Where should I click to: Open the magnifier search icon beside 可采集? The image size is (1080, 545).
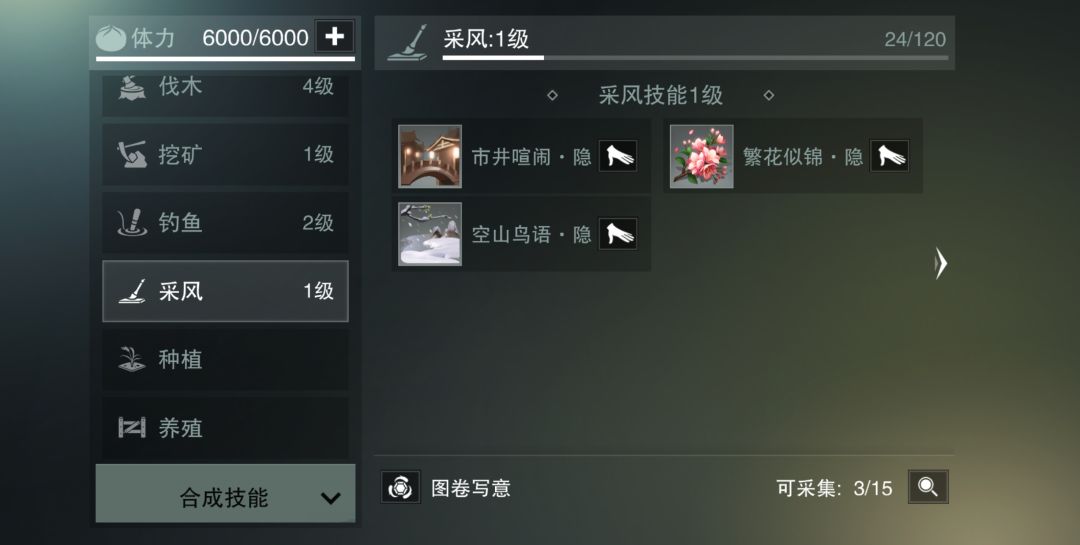tap(928, 487)
